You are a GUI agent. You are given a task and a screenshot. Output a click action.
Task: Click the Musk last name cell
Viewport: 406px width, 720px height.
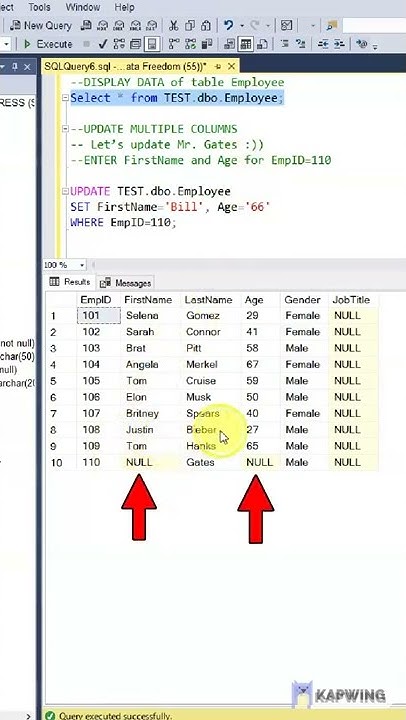(x=210, y=397)
